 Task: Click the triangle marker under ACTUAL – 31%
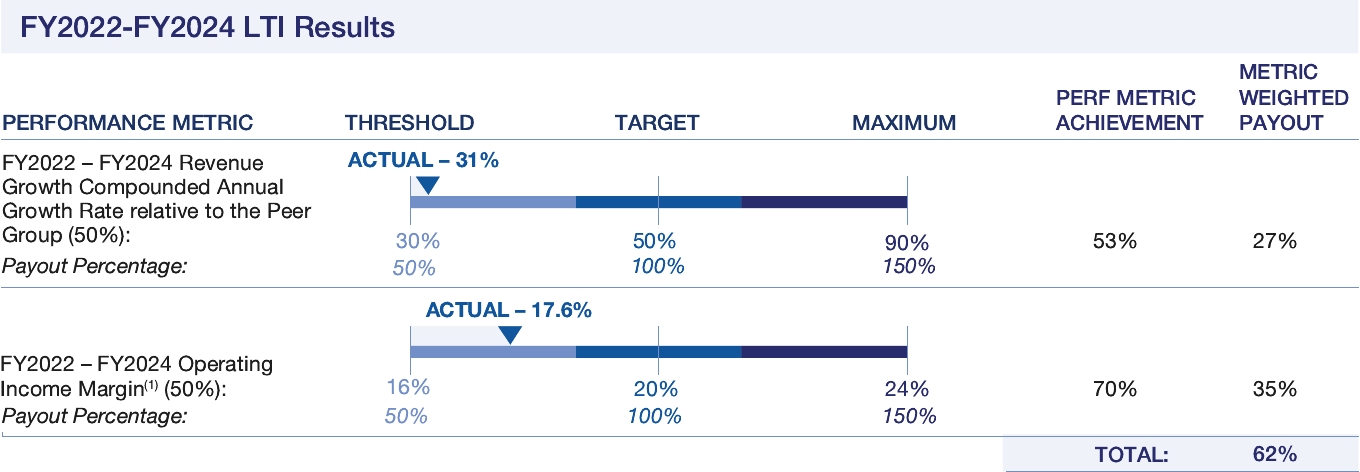tap(427, 184)
